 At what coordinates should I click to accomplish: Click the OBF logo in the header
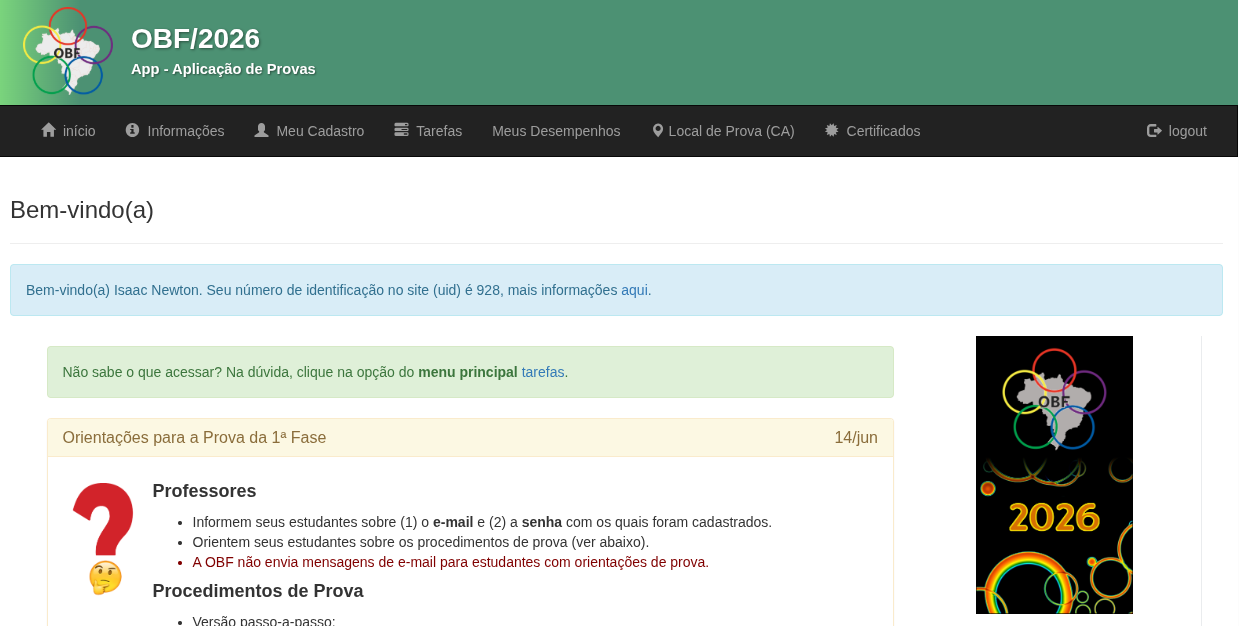(67, 51)
